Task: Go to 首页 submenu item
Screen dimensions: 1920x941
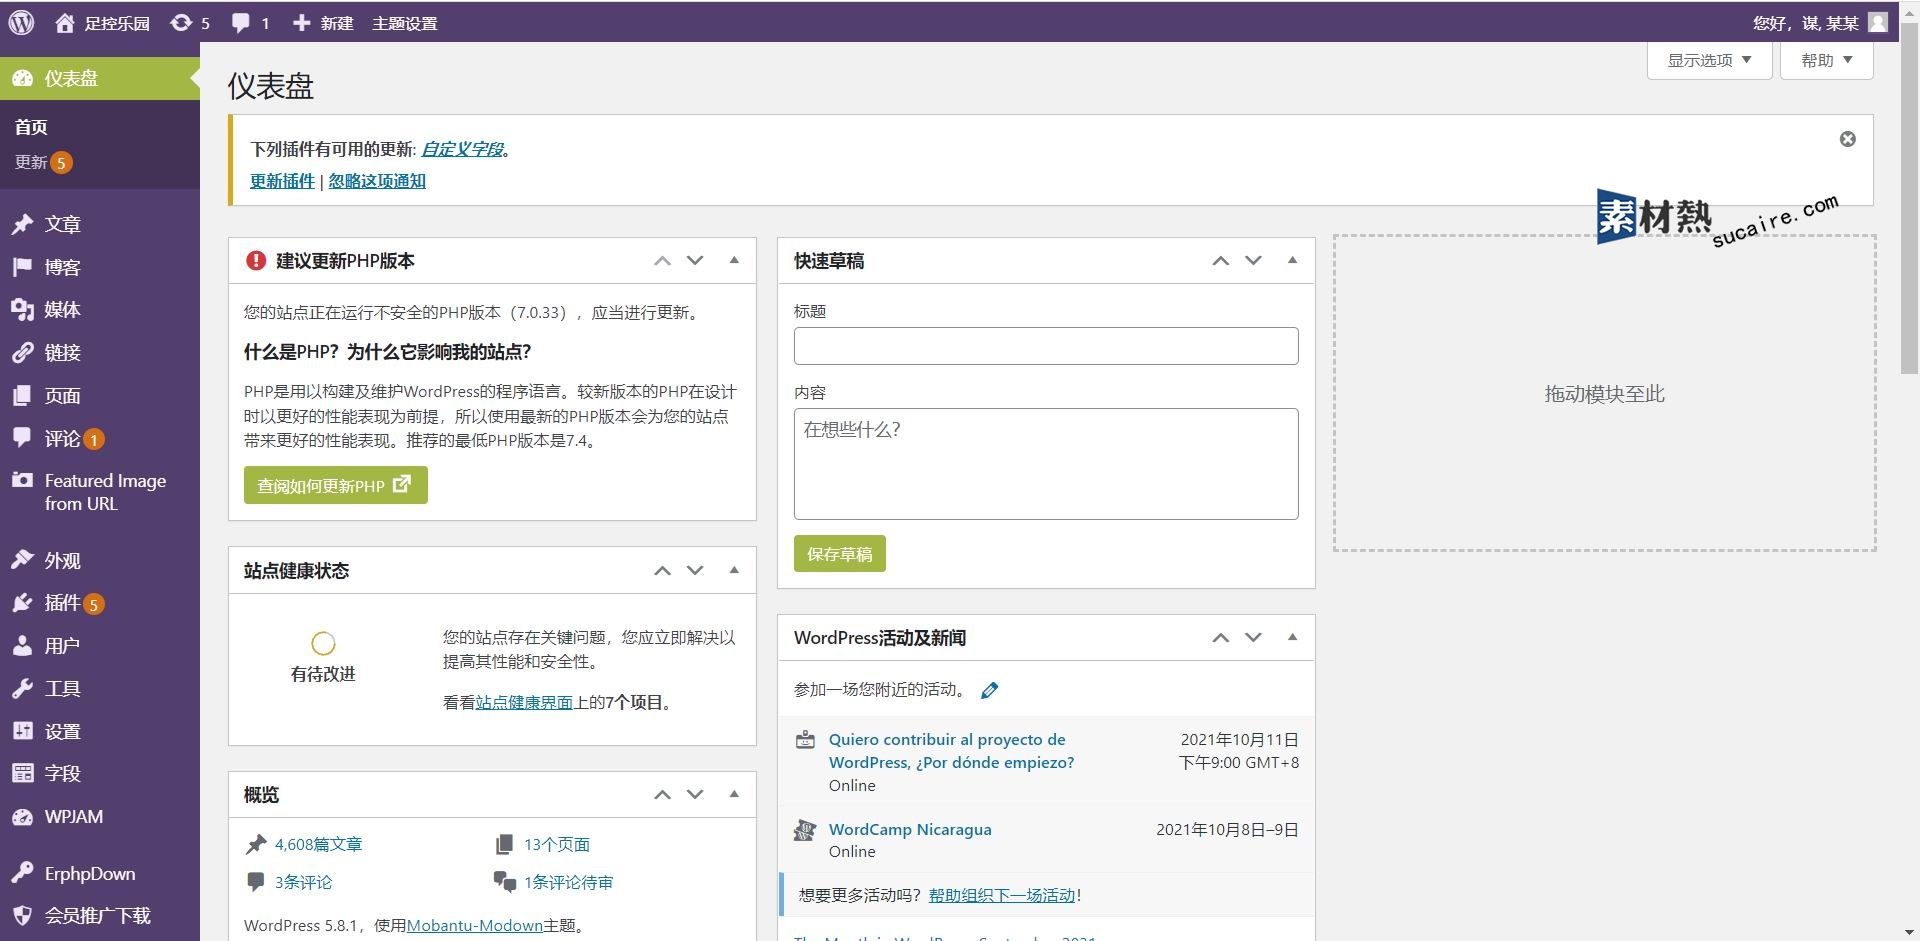Action: (31, 127)
